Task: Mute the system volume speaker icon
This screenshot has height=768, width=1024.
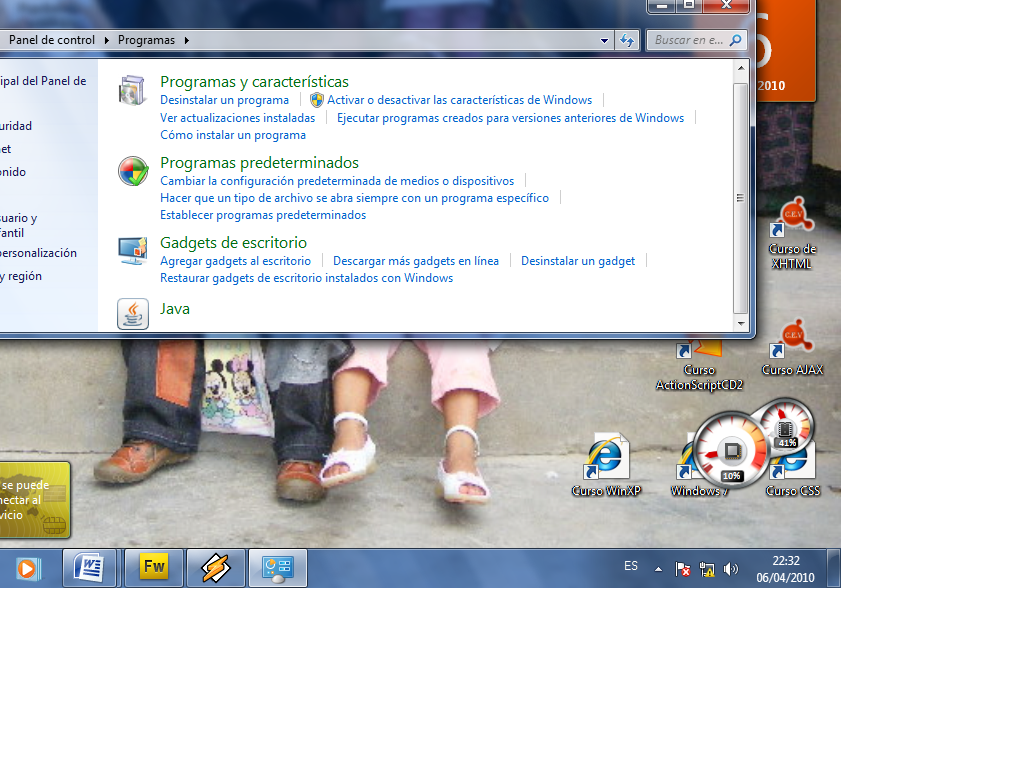Action: click(730, 568)
